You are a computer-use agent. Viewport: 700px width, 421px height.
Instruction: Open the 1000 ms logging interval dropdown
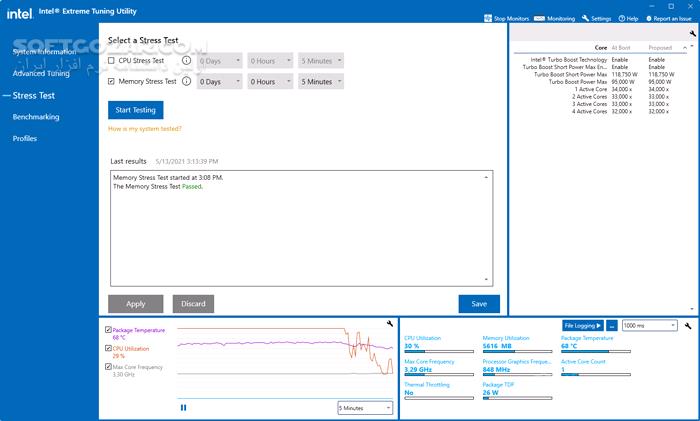point(650,325)
